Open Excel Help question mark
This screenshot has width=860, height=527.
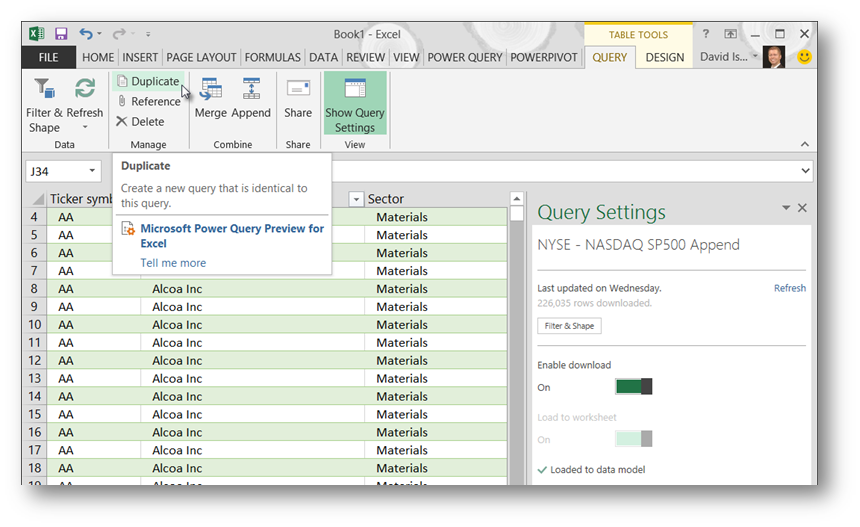[706, 34]
